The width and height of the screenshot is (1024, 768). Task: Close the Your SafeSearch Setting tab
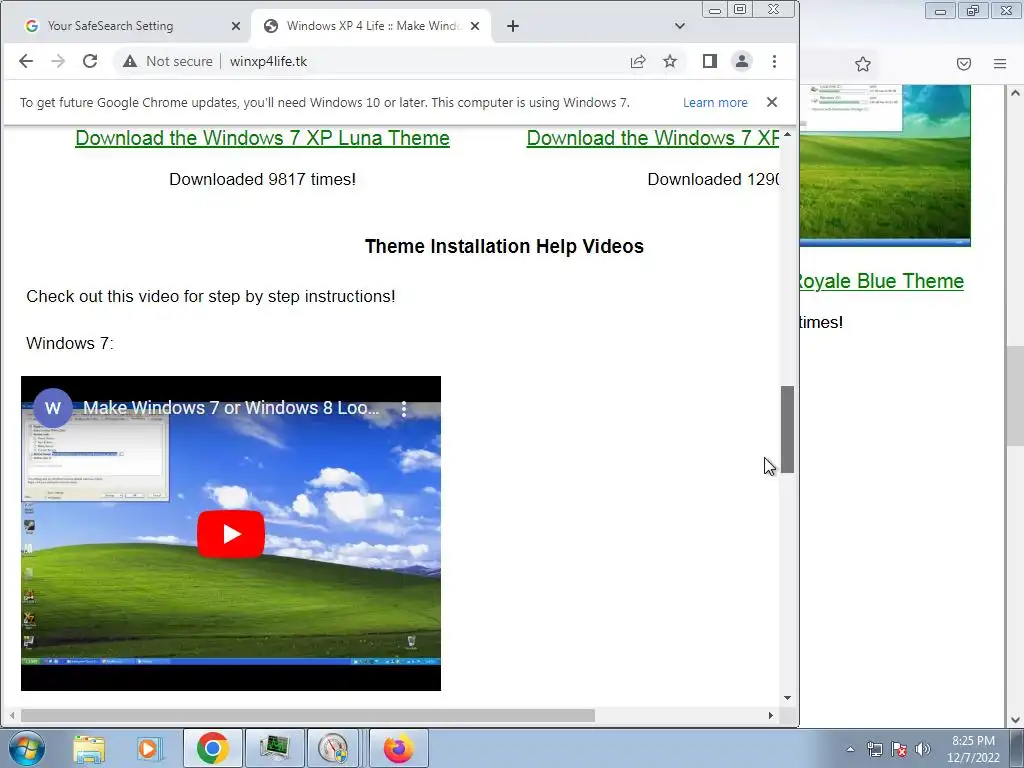click(236, 26)
